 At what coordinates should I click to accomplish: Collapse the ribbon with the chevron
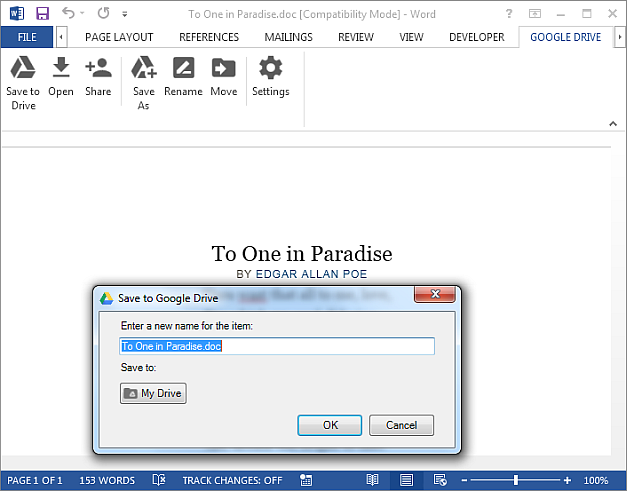(613, 124)
